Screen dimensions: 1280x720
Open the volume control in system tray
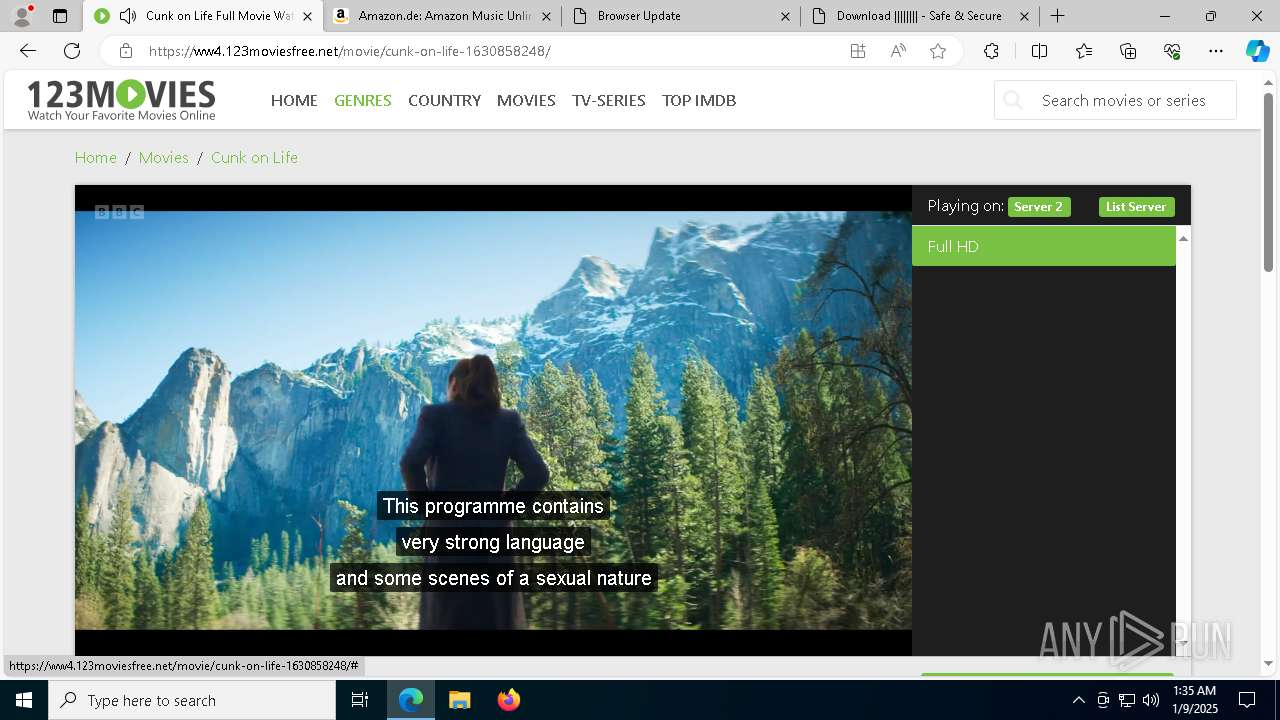(x=1151, y=700)
